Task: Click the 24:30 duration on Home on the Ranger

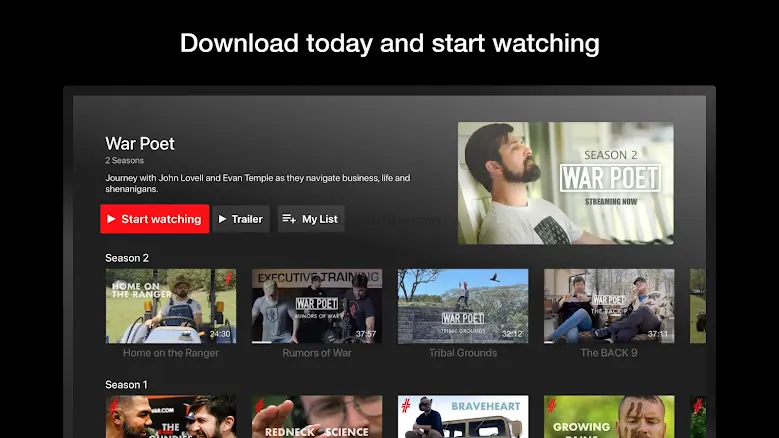Action: [x=220, y=334]
